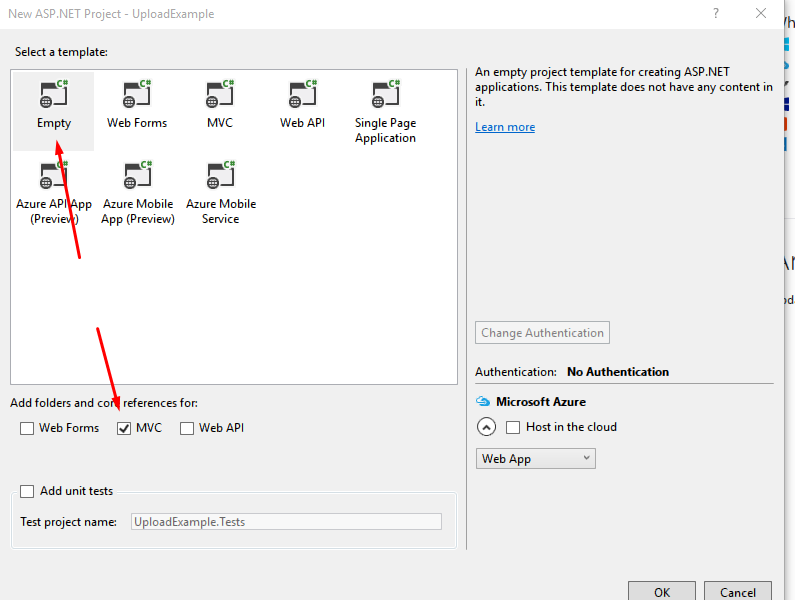
Task: Select Azure API App (Preview) template icon
Action: (54, 175)
